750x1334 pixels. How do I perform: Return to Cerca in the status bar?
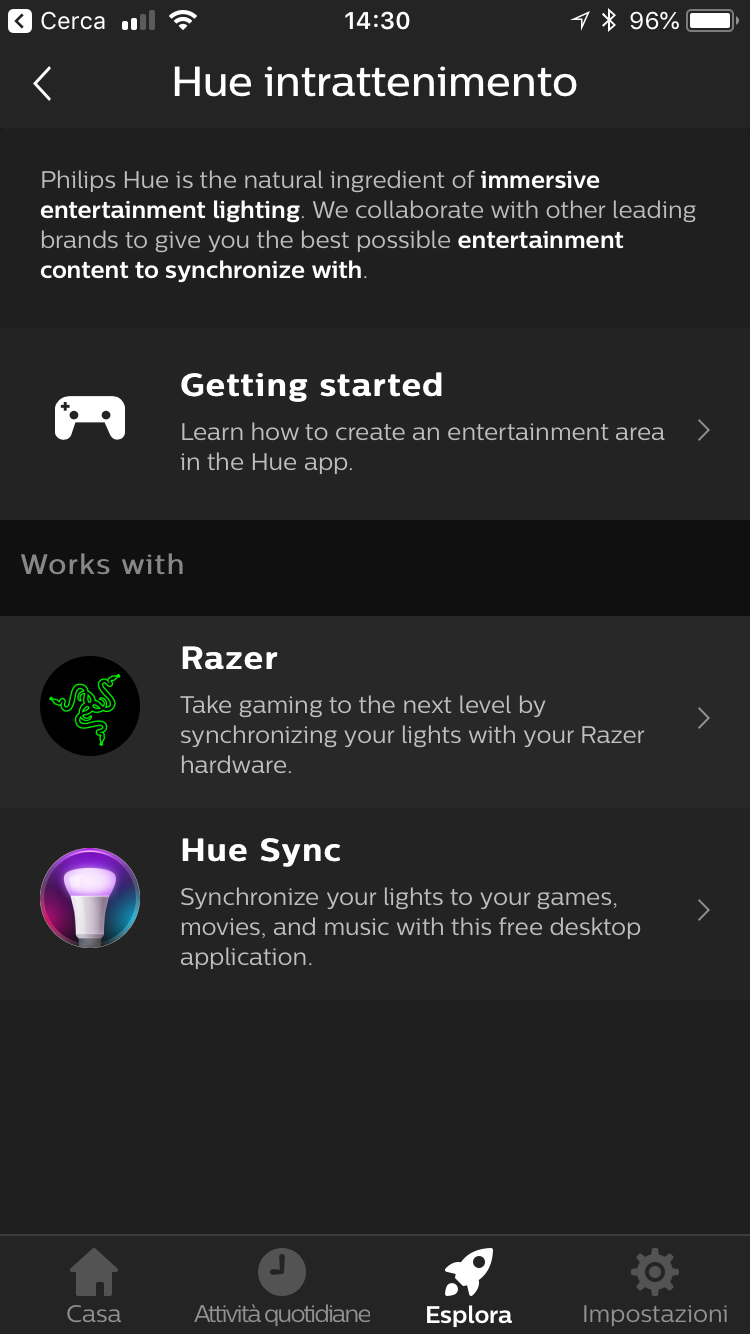(x=58, y=21)
